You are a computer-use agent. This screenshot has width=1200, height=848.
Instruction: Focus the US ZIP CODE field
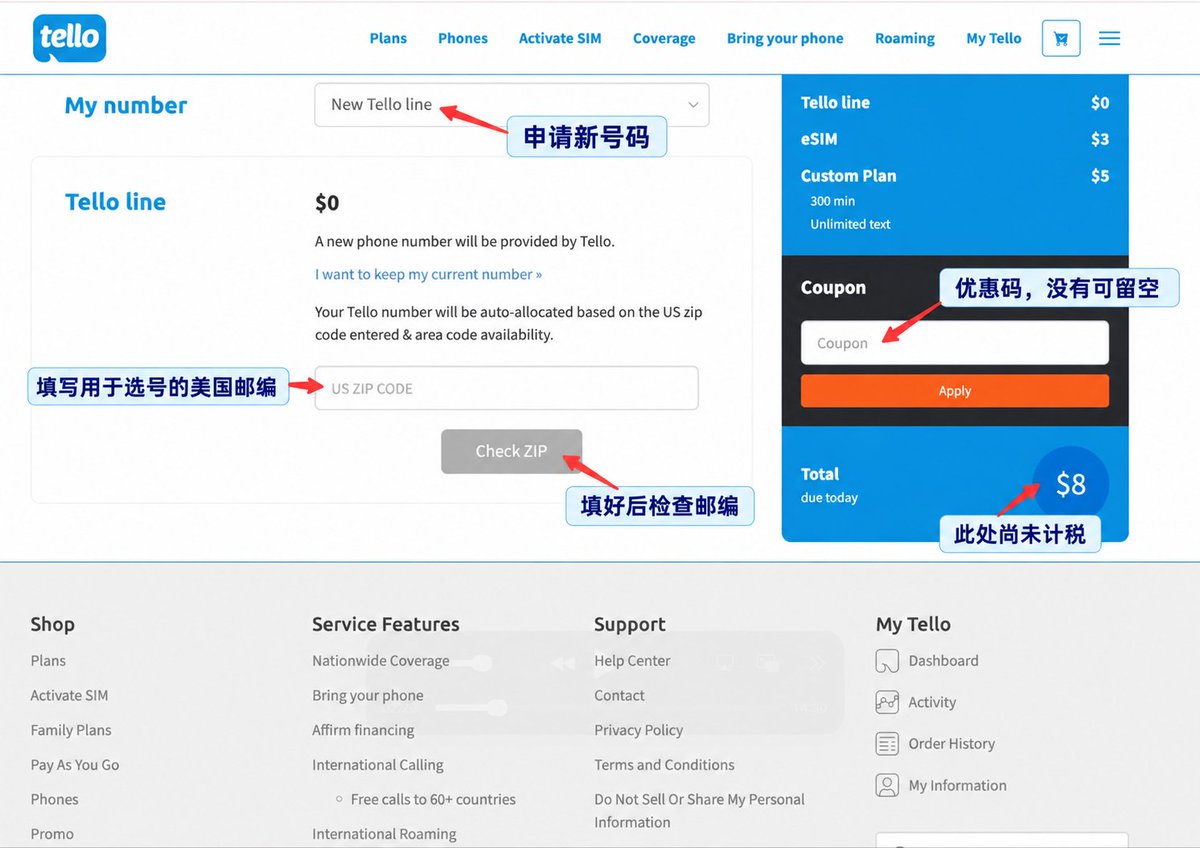pos(506,388)
